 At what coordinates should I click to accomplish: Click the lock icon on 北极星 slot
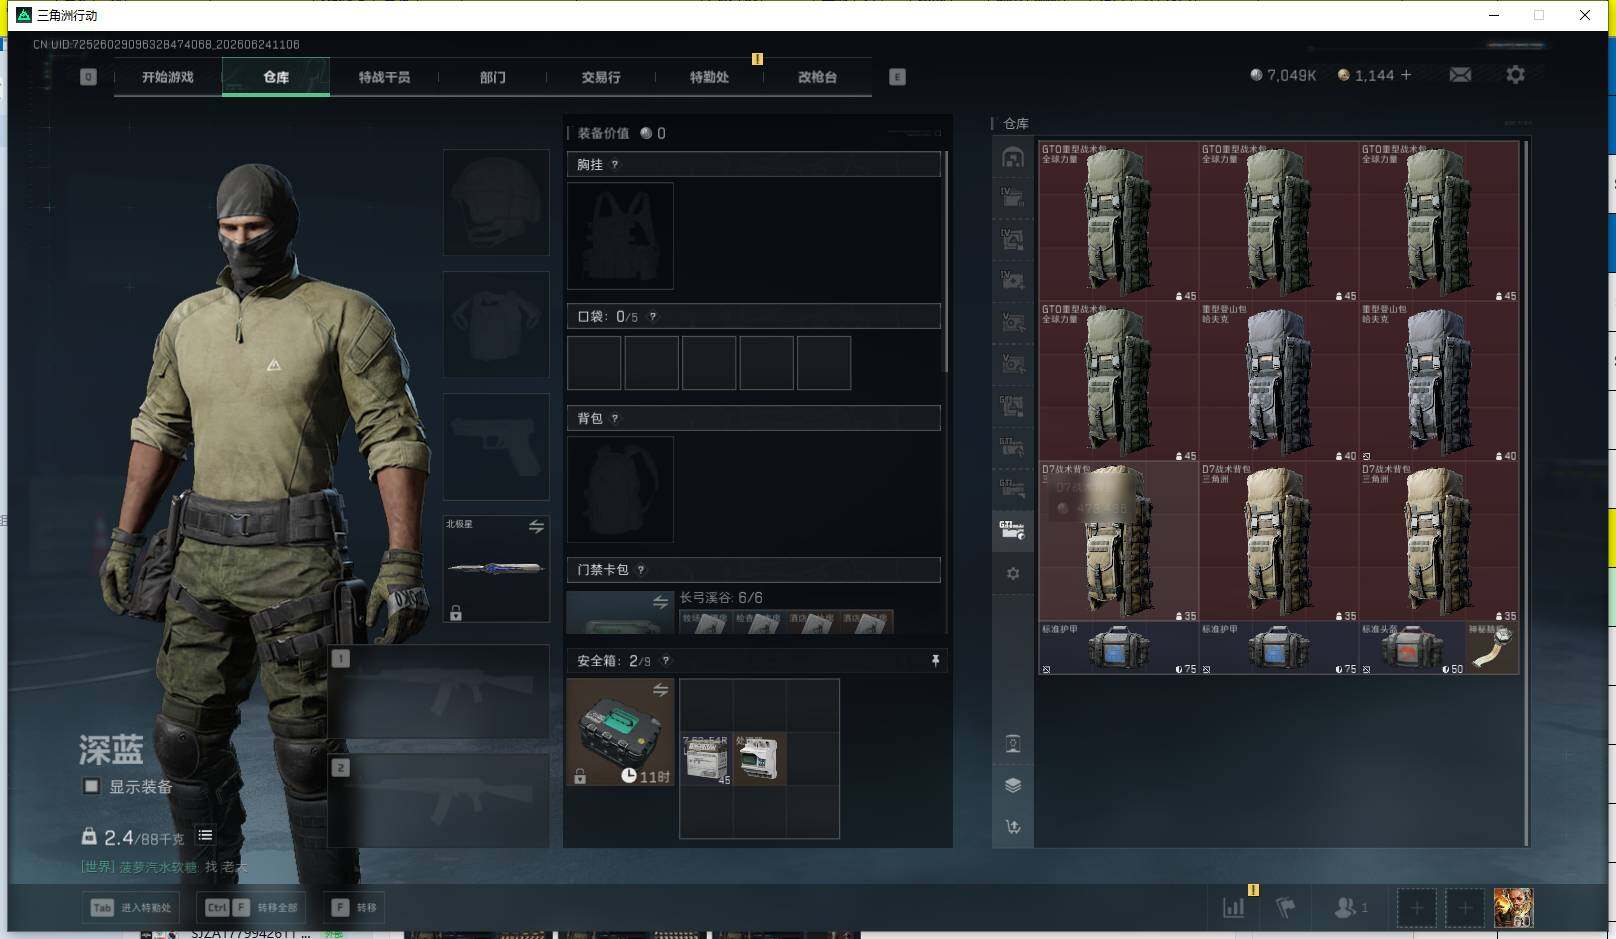coord(456,612)
